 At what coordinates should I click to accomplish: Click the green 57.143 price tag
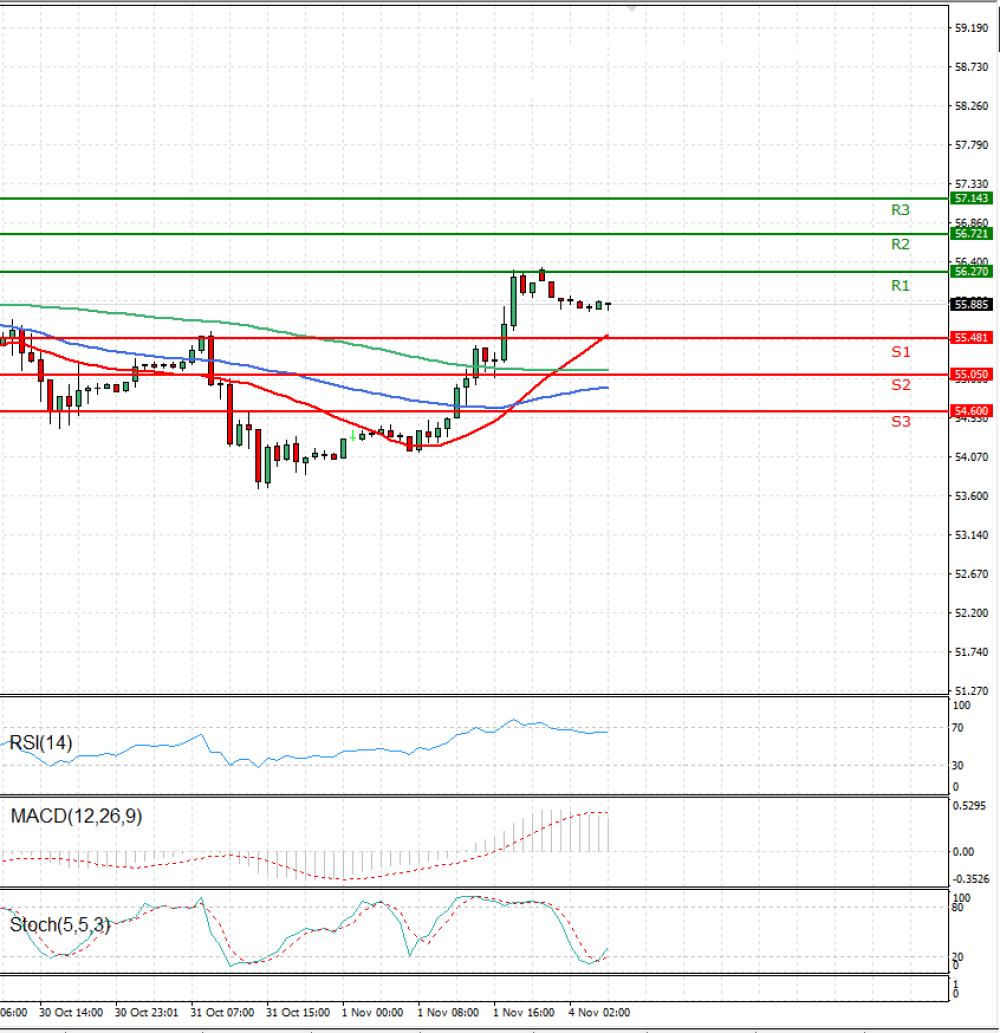pos(971,198)
